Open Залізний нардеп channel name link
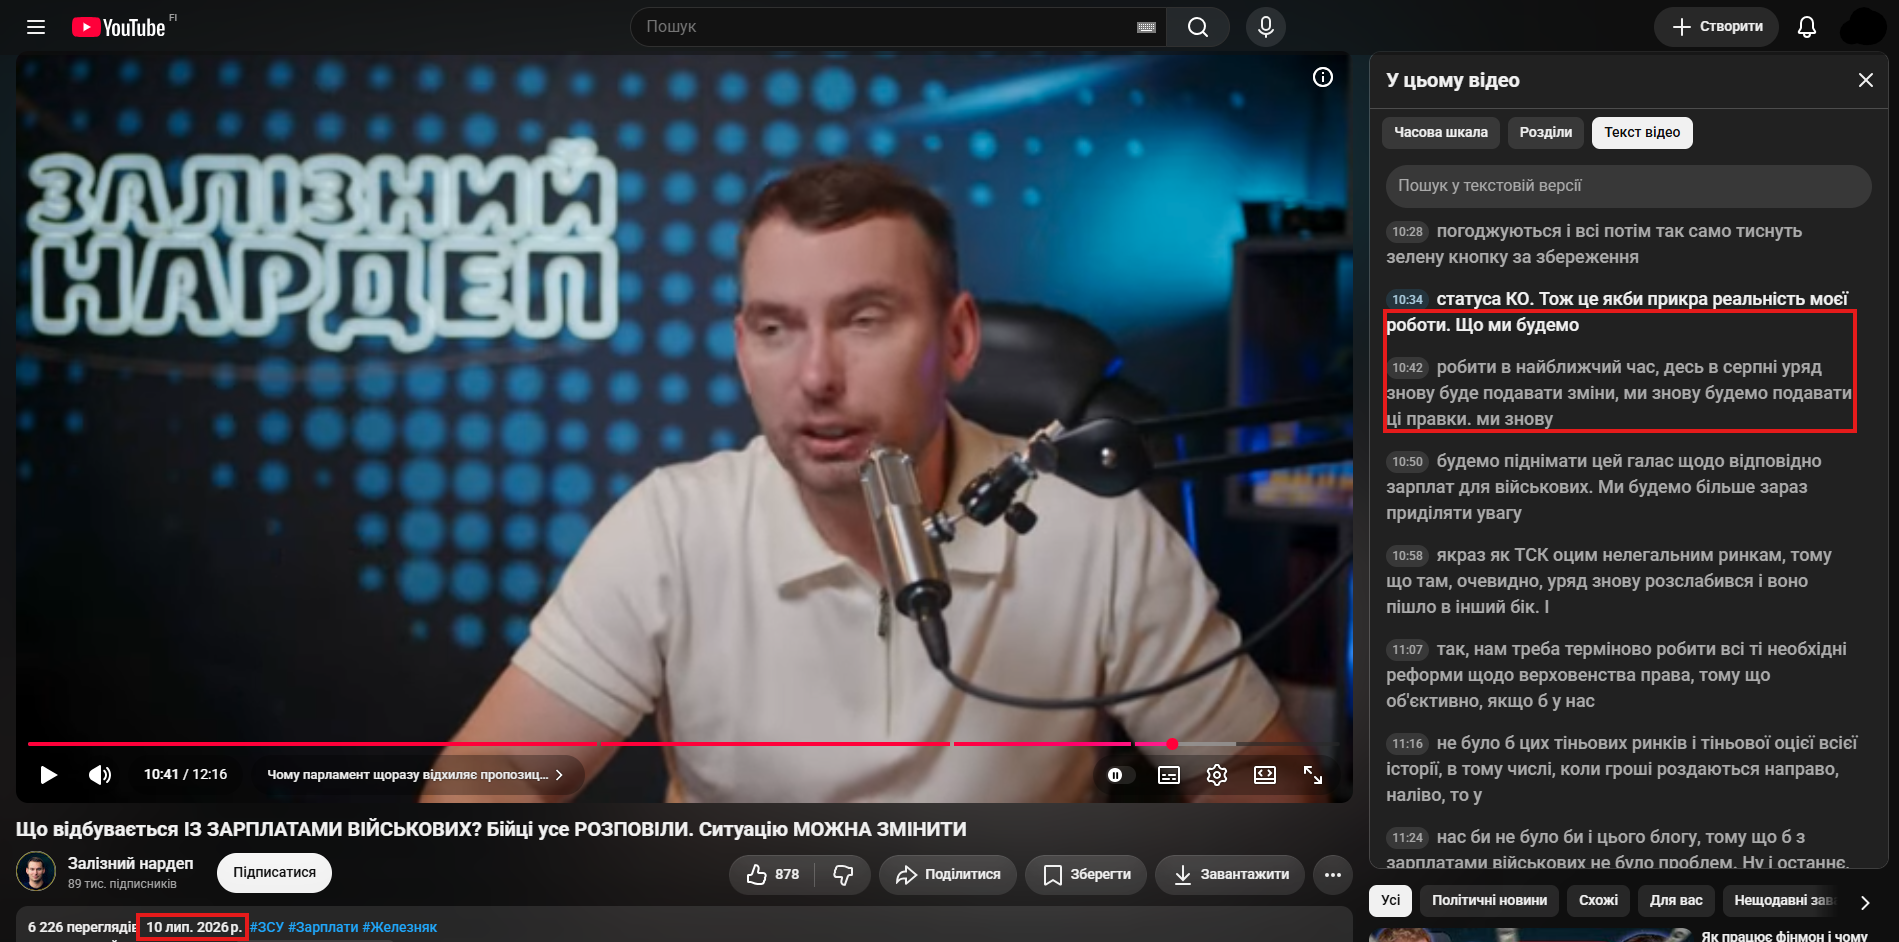Image resolution: width=1899 pixels, height=942 pixels. click(x=130, y=863)
